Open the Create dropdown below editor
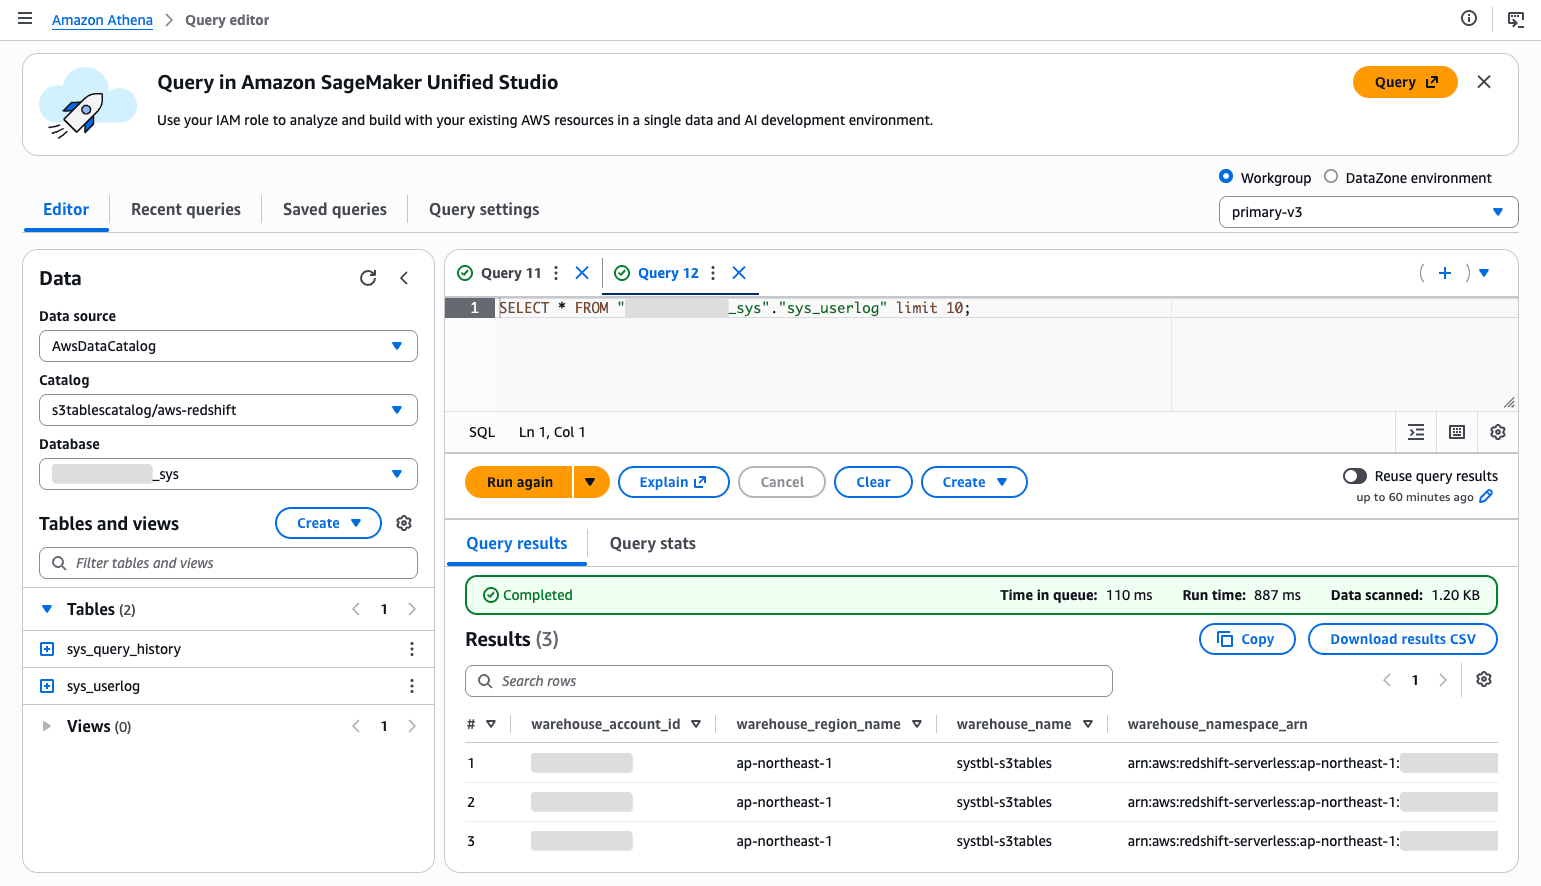This screenshot has height=886, width=1541. point(974,482)
